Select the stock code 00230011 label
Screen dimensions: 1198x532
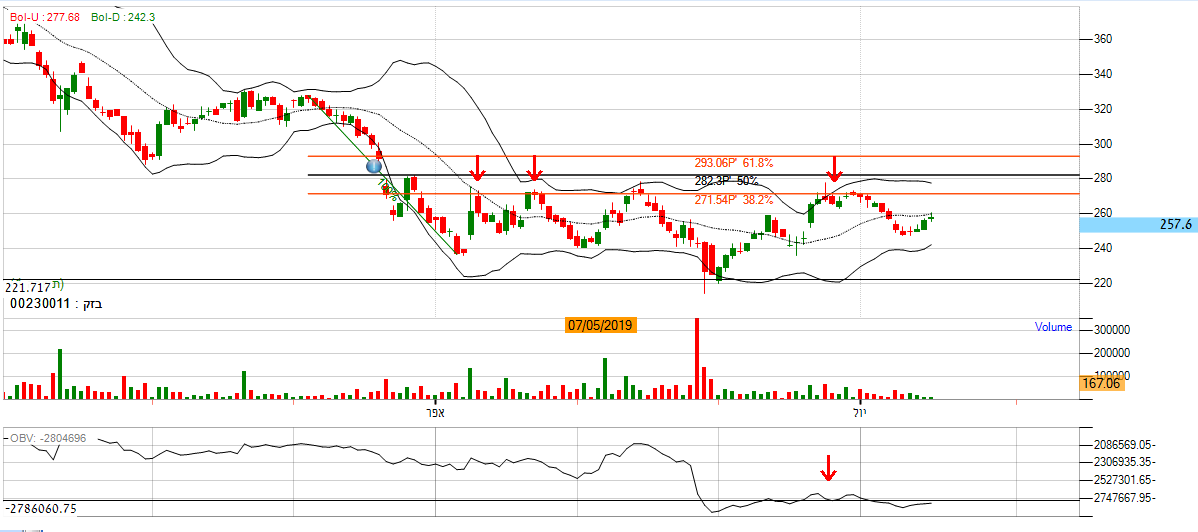40,301
